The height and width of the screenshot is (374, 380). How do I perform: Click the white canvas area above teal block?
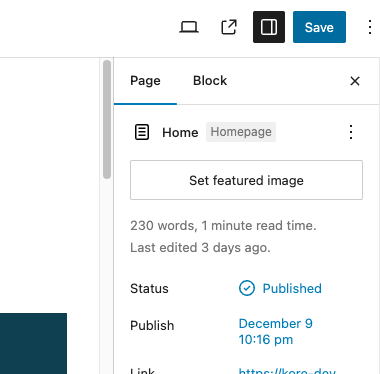tap(49, 185)
